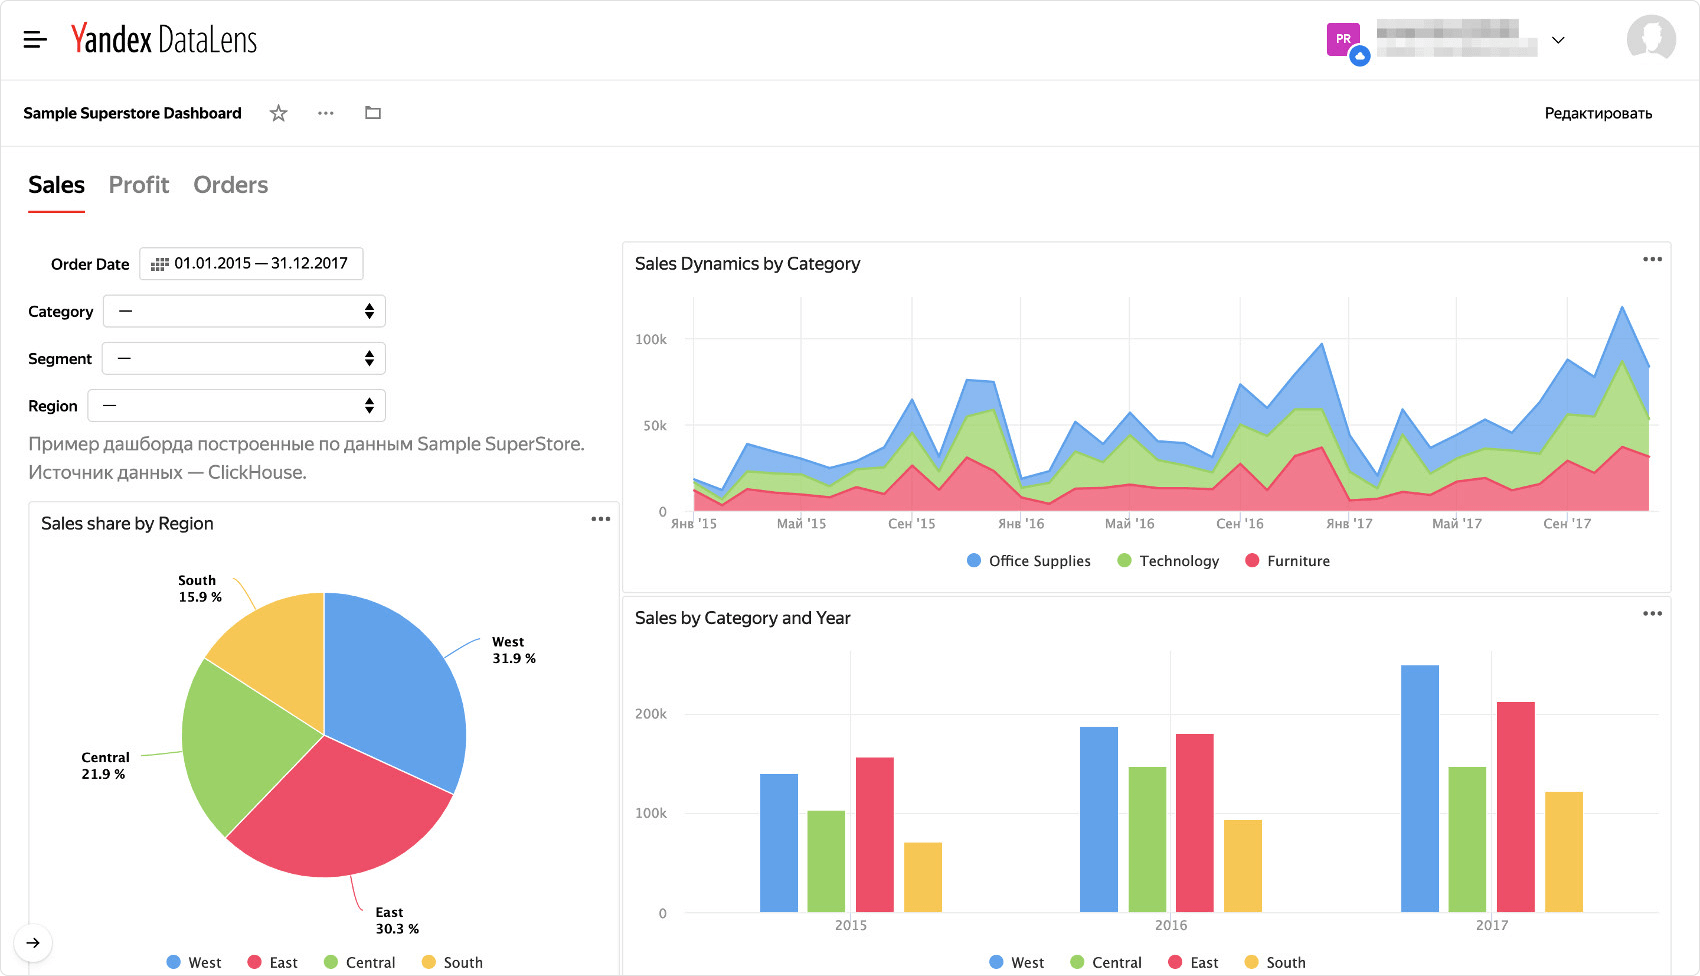This screenshot has width=1700, height=976.
Task: Open the Category filter dropdown
Action: 243,311
